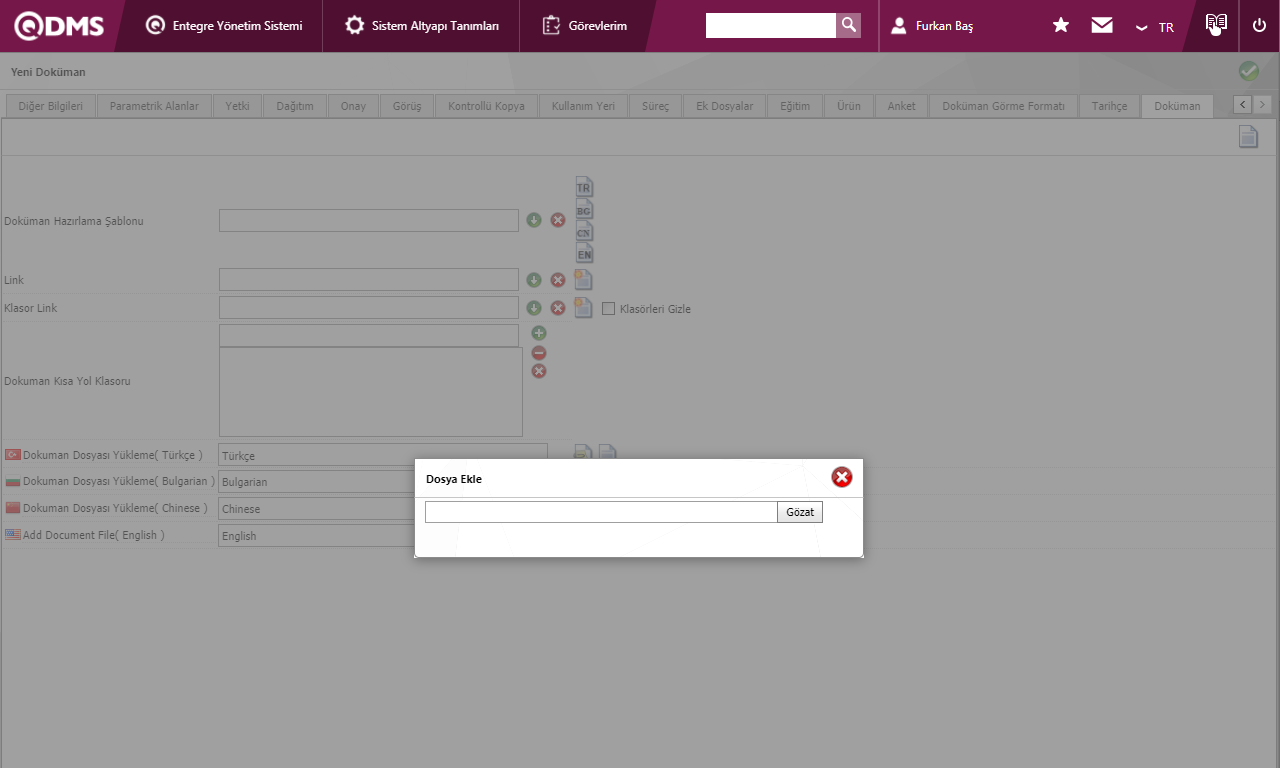
Task: Click the Gözat browse button
Action: click(799, 512)
